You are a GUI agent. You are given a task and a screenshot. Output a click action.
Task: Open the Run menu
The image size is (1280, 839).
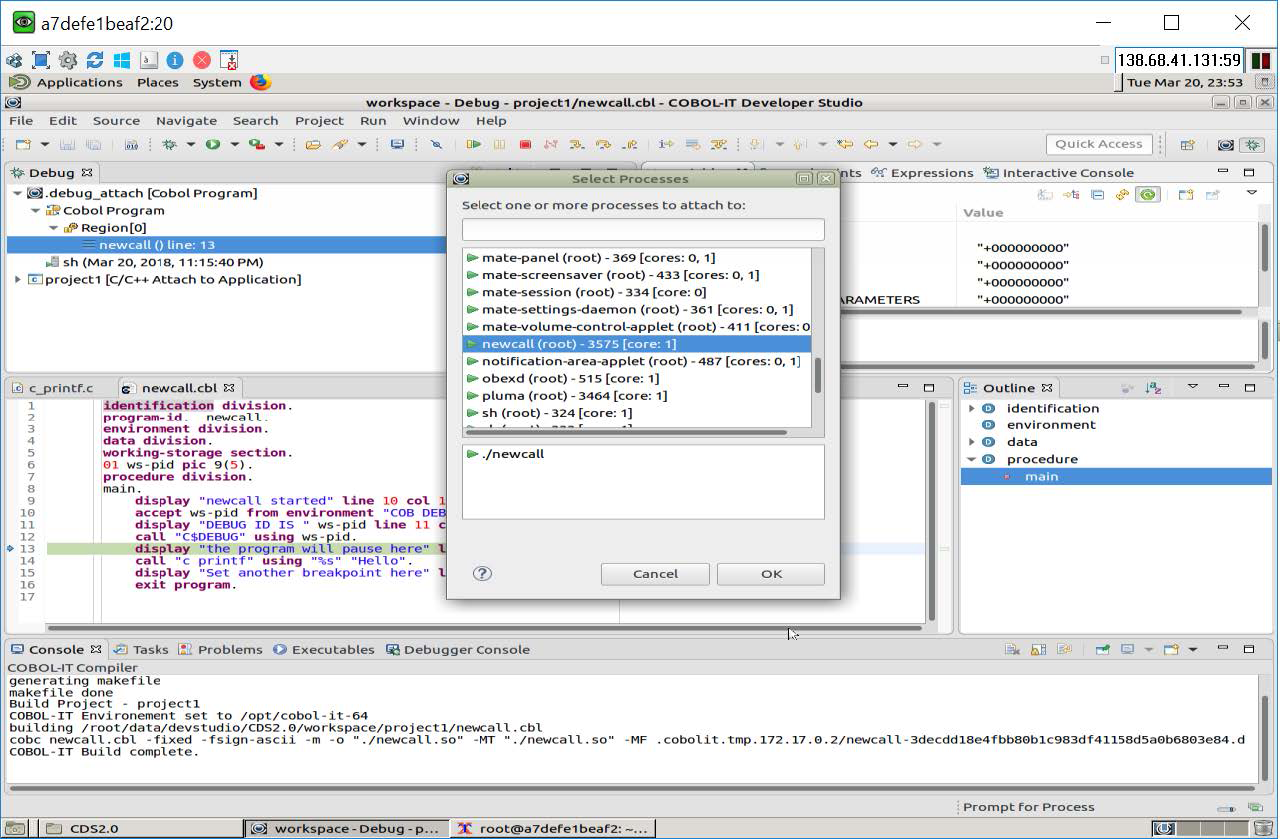[372, 120]
